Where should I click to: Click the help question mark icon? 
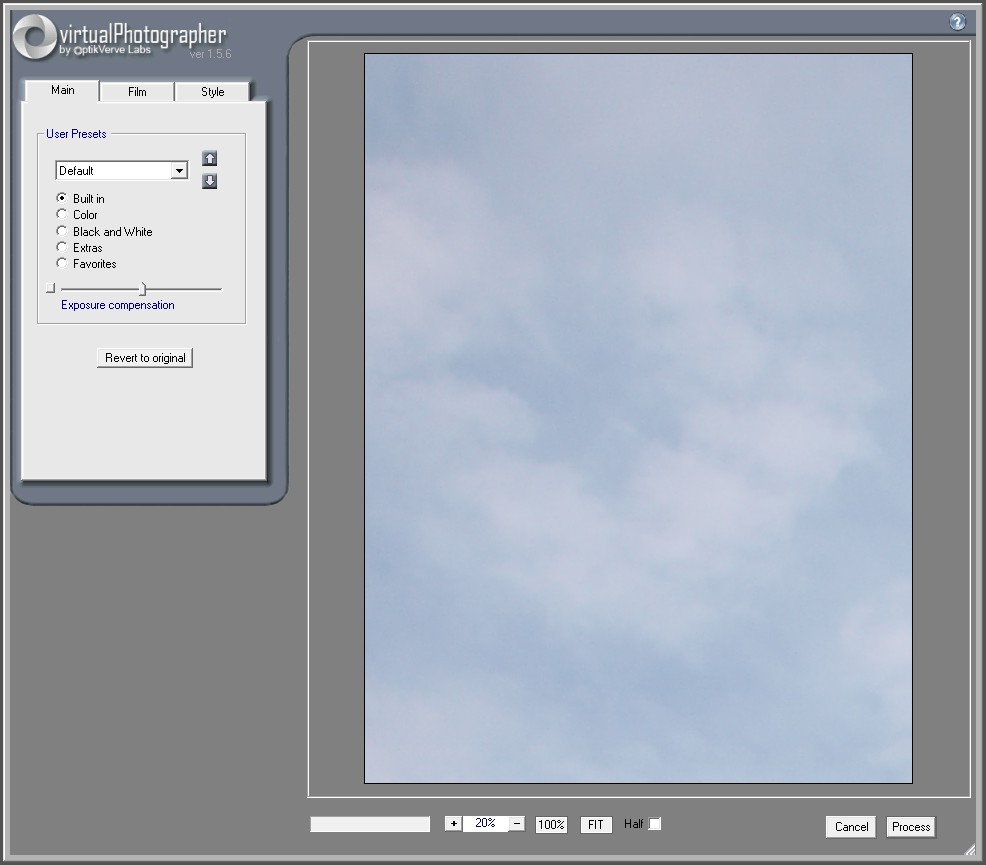coord(957,22)
